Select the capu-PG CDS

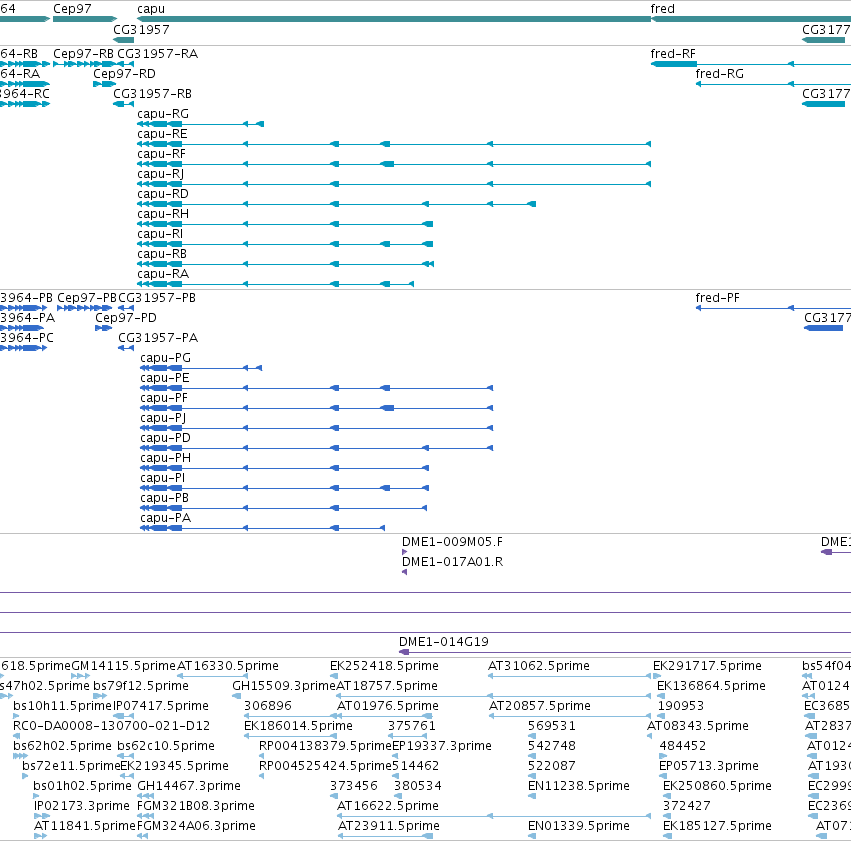(166, 358)
